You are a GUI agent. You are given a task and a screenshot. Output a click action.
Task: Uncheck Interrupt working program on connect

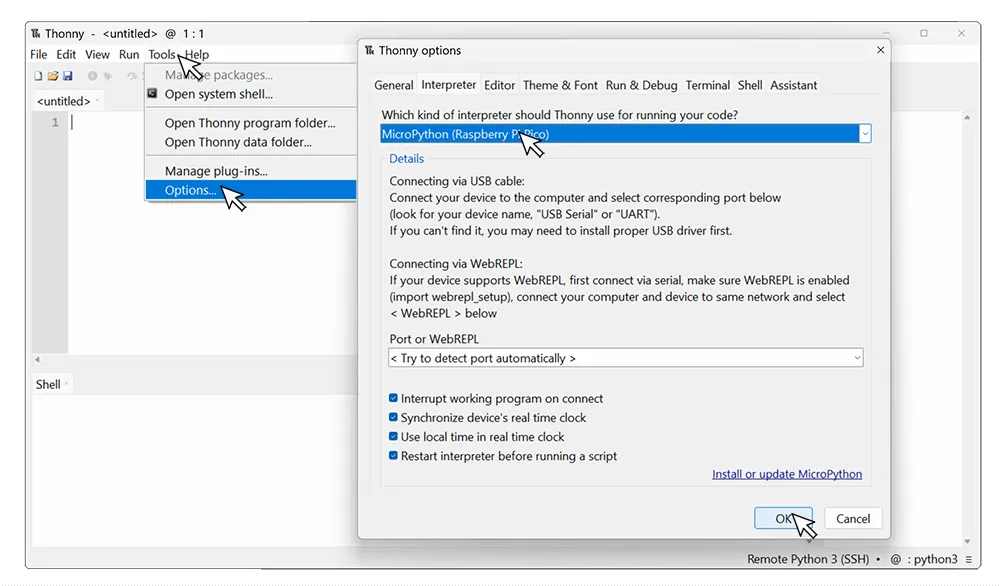coord(394,399)
